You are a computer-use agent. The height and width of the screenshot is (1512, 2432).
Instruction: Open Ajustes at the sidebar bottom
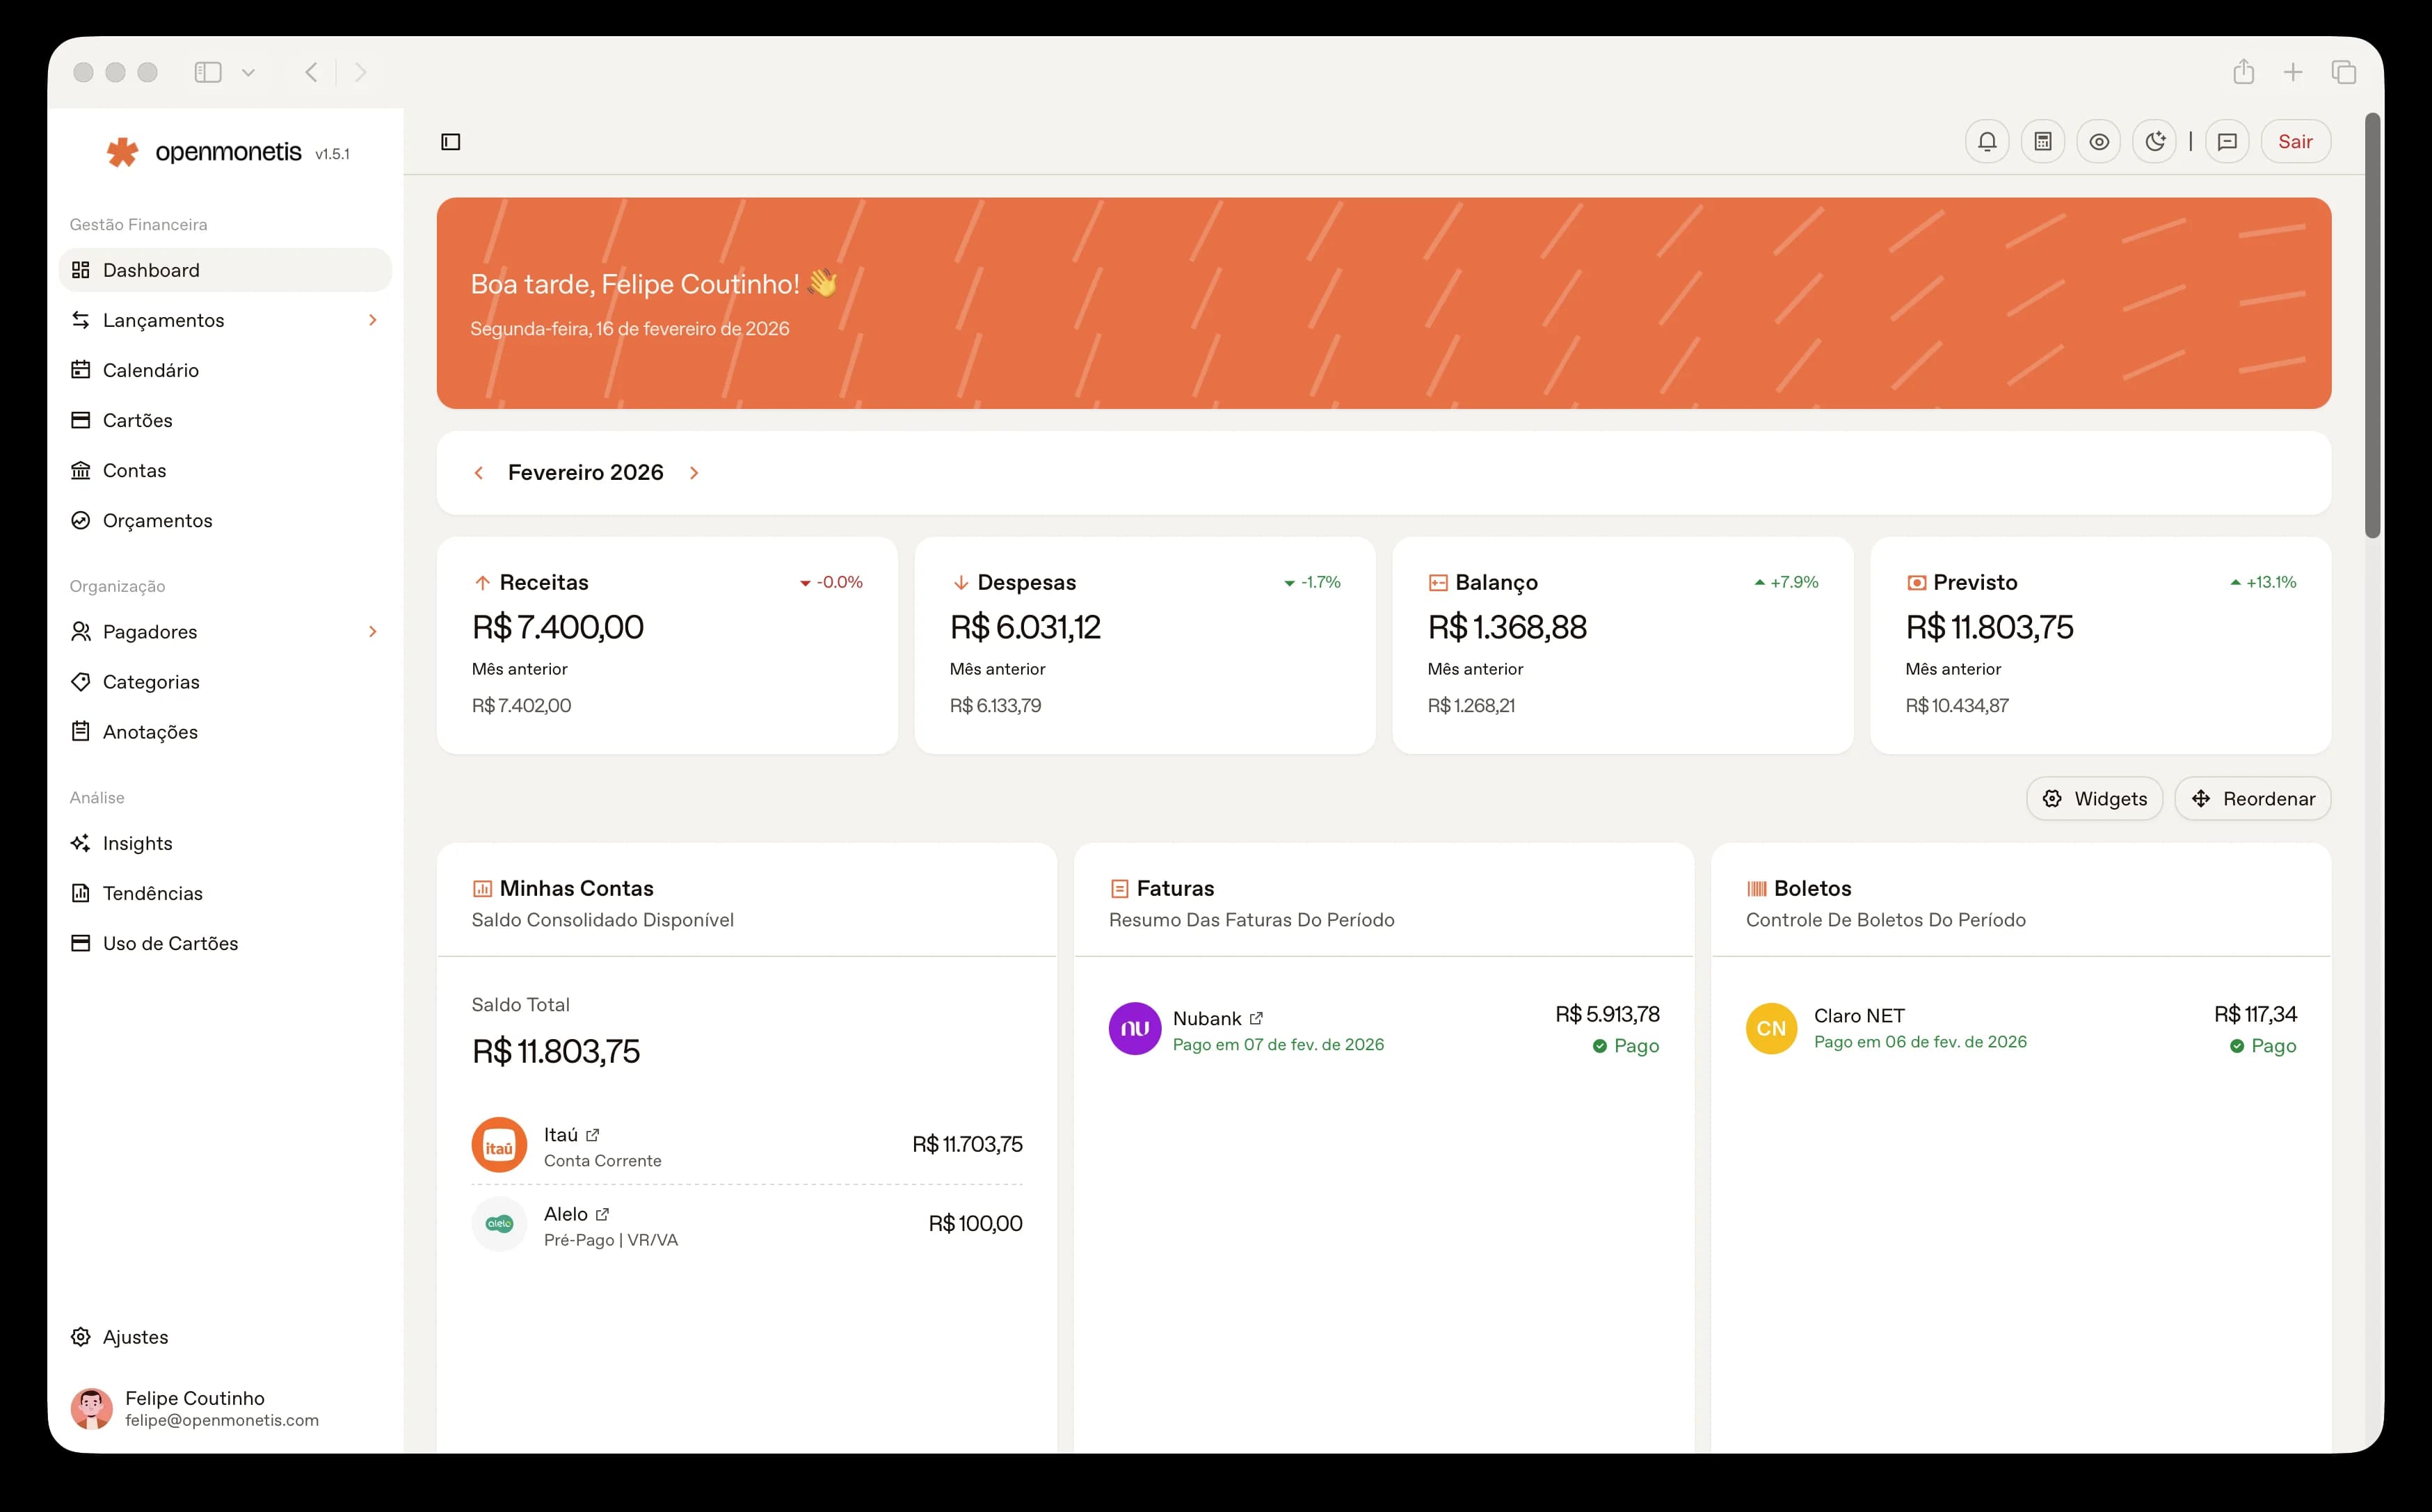tap(135, 1337)
